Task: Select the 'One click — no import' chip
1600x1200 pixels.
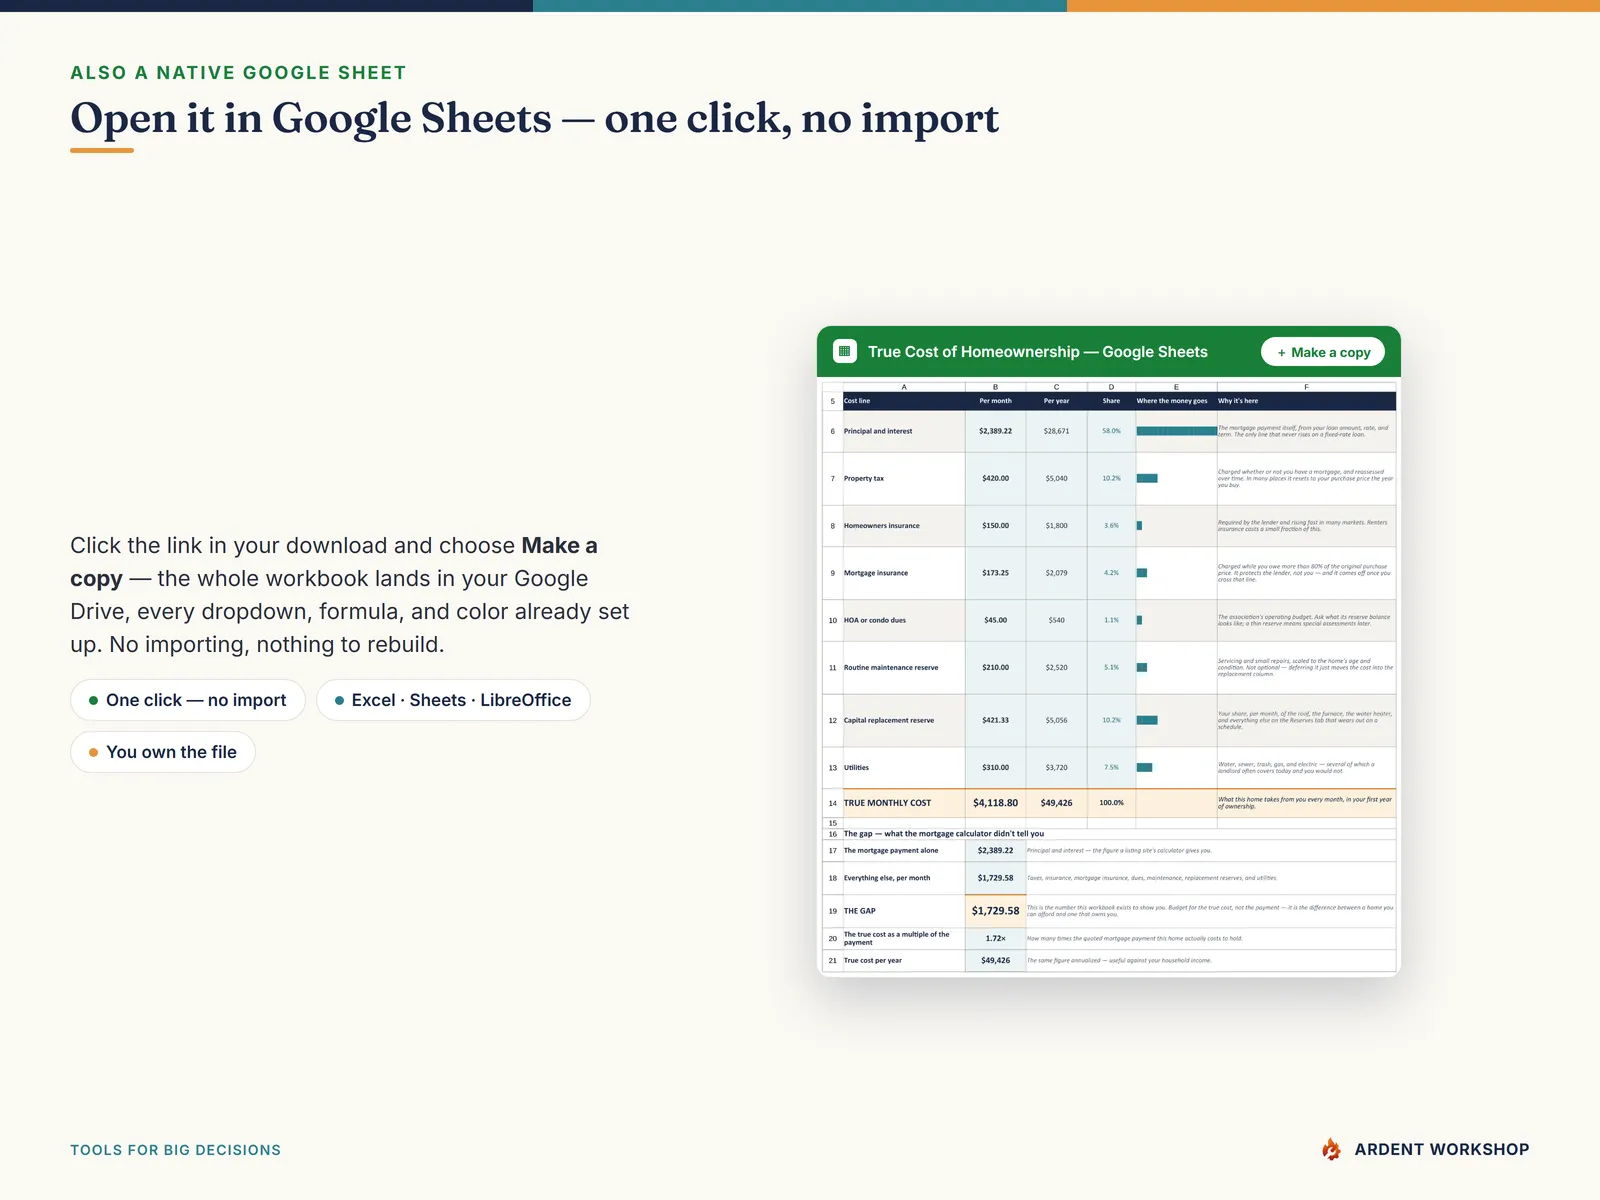Action: (188, 700)
